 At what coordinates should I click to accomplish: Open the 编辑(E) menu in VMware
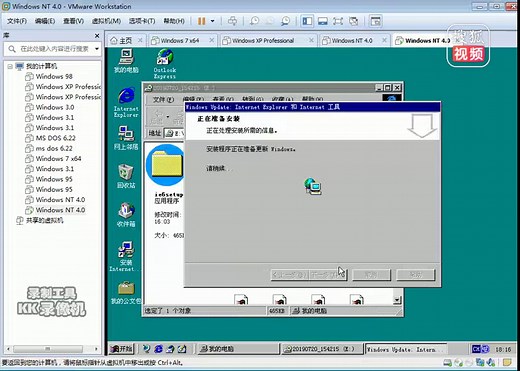[45, 21]
